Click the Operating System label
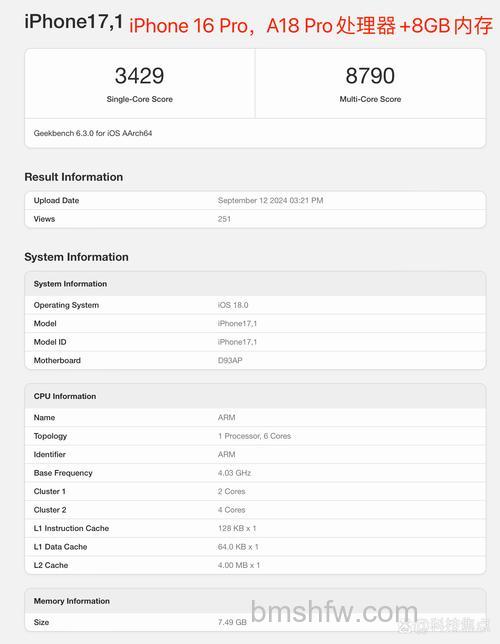Viewport: 500px width, 644px height. click(x=66, y=305)
